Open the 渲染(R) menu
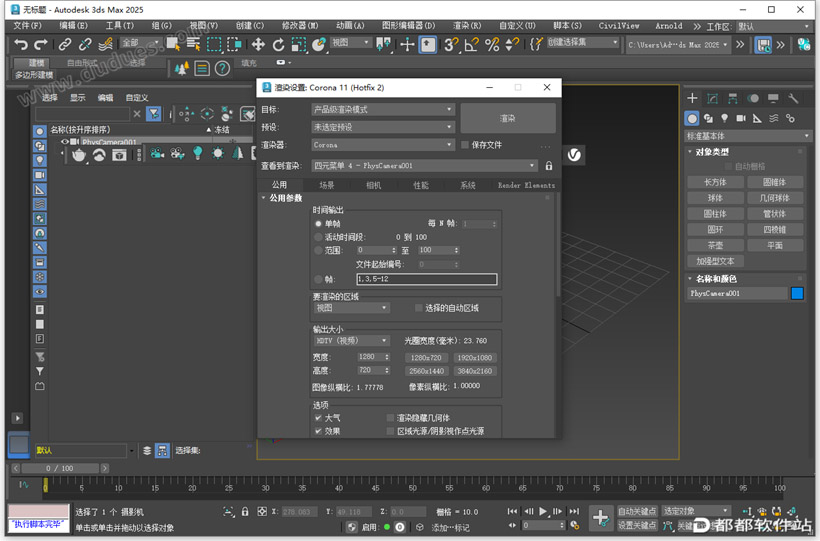Screen dimensions: 820x541 click(467, 26)
